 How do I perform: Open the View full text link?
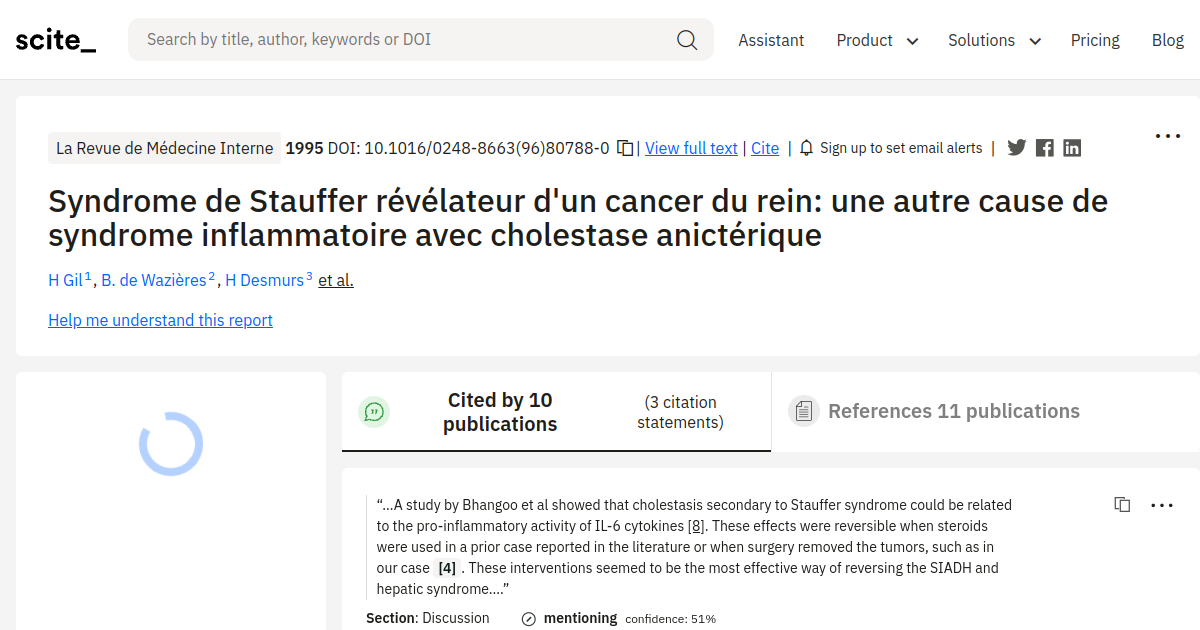coord(691,147)
